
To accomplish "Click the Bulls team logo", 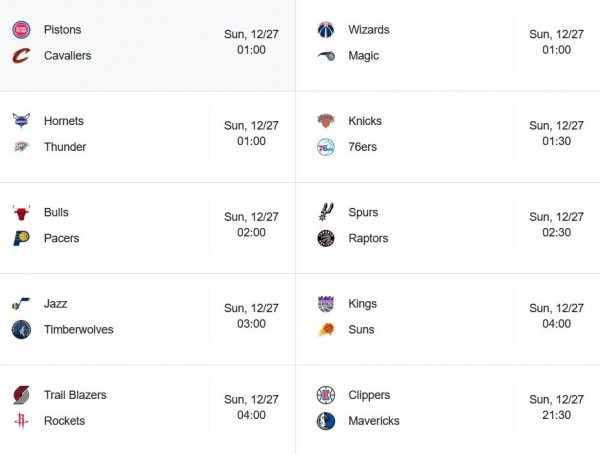I will coord(21,212).
